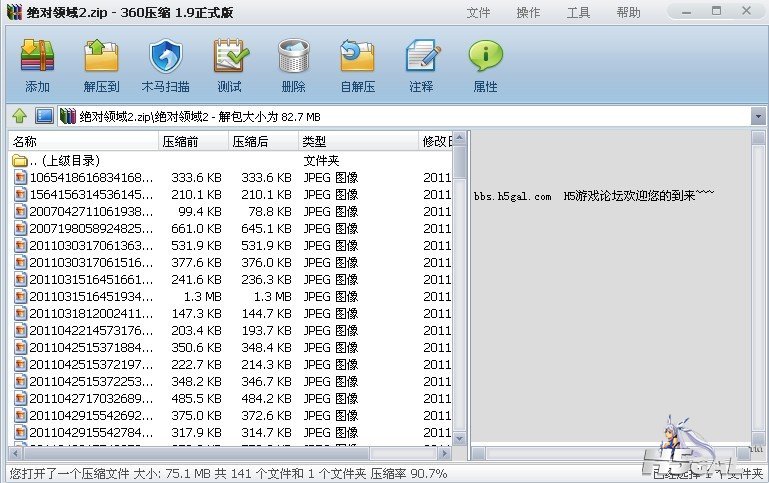Show archive 属性 (Properties) info
The width and height of the screenshot is (769, 483).
(x=485, y=66)
